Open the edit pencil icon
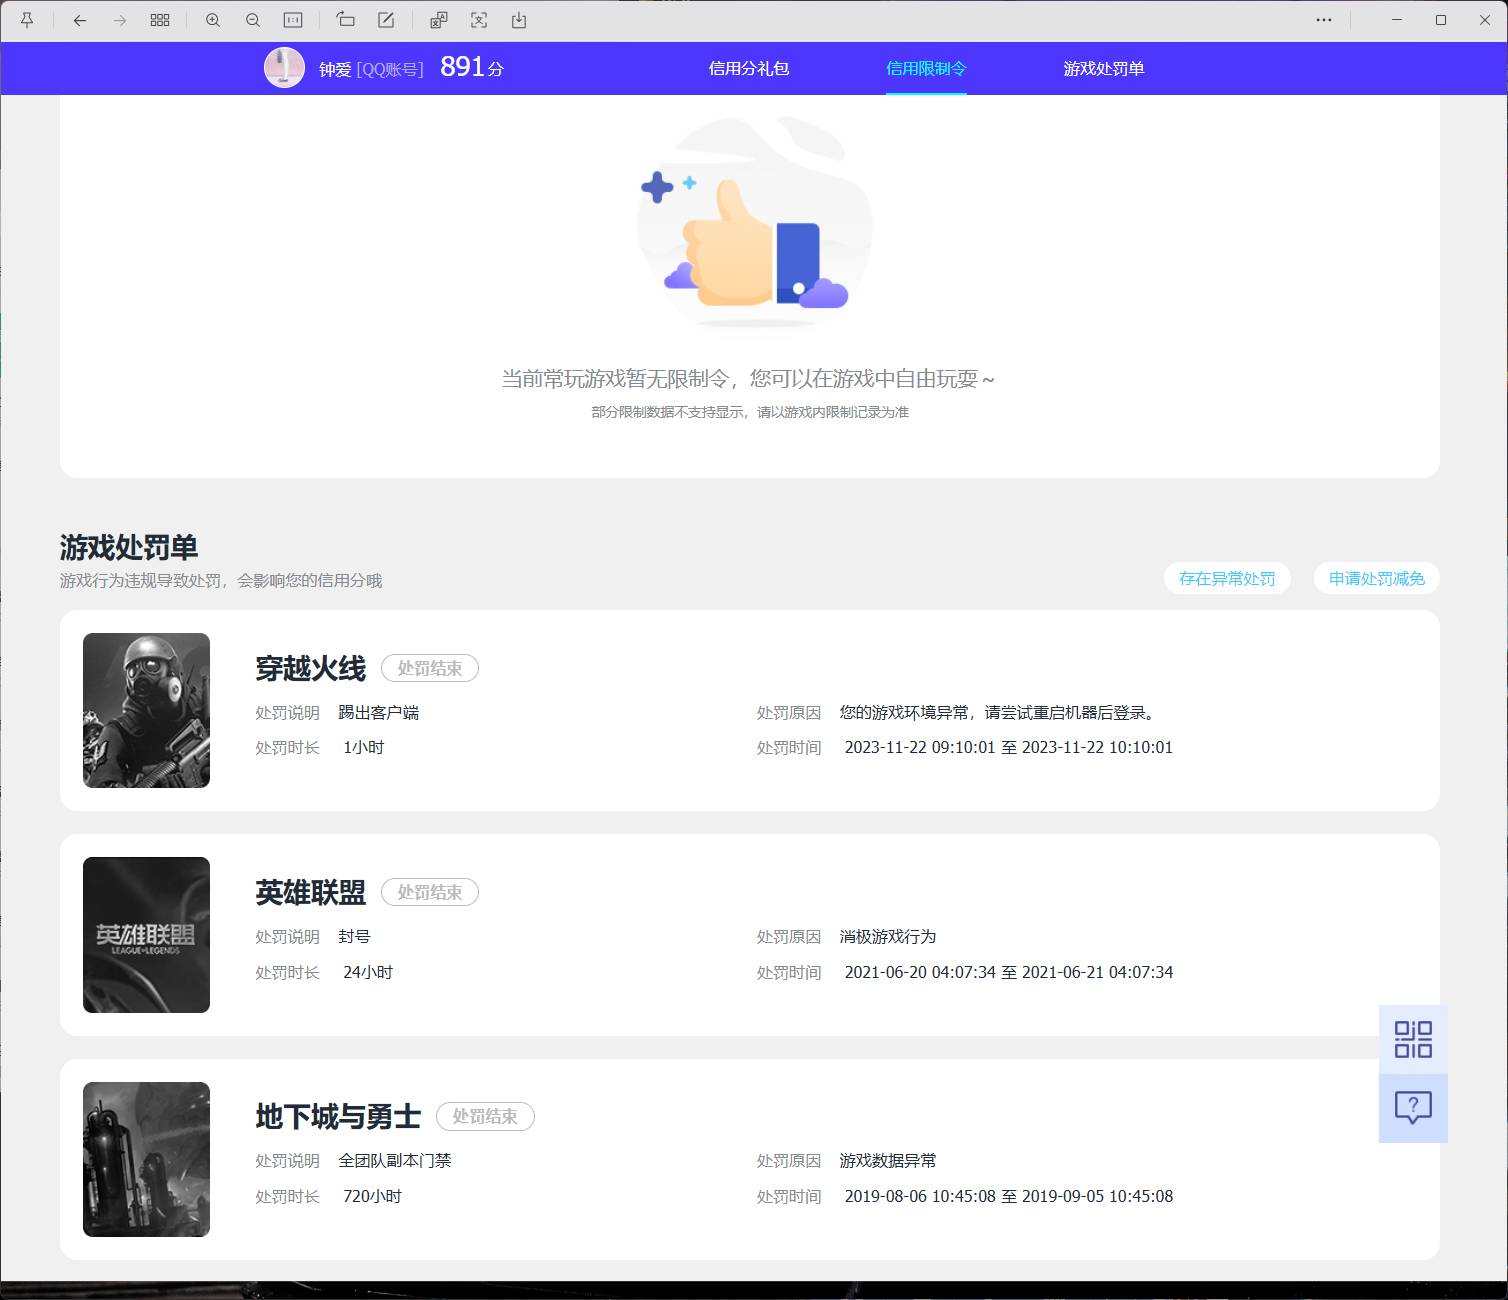1508x1300 pixels. point(386,20)
